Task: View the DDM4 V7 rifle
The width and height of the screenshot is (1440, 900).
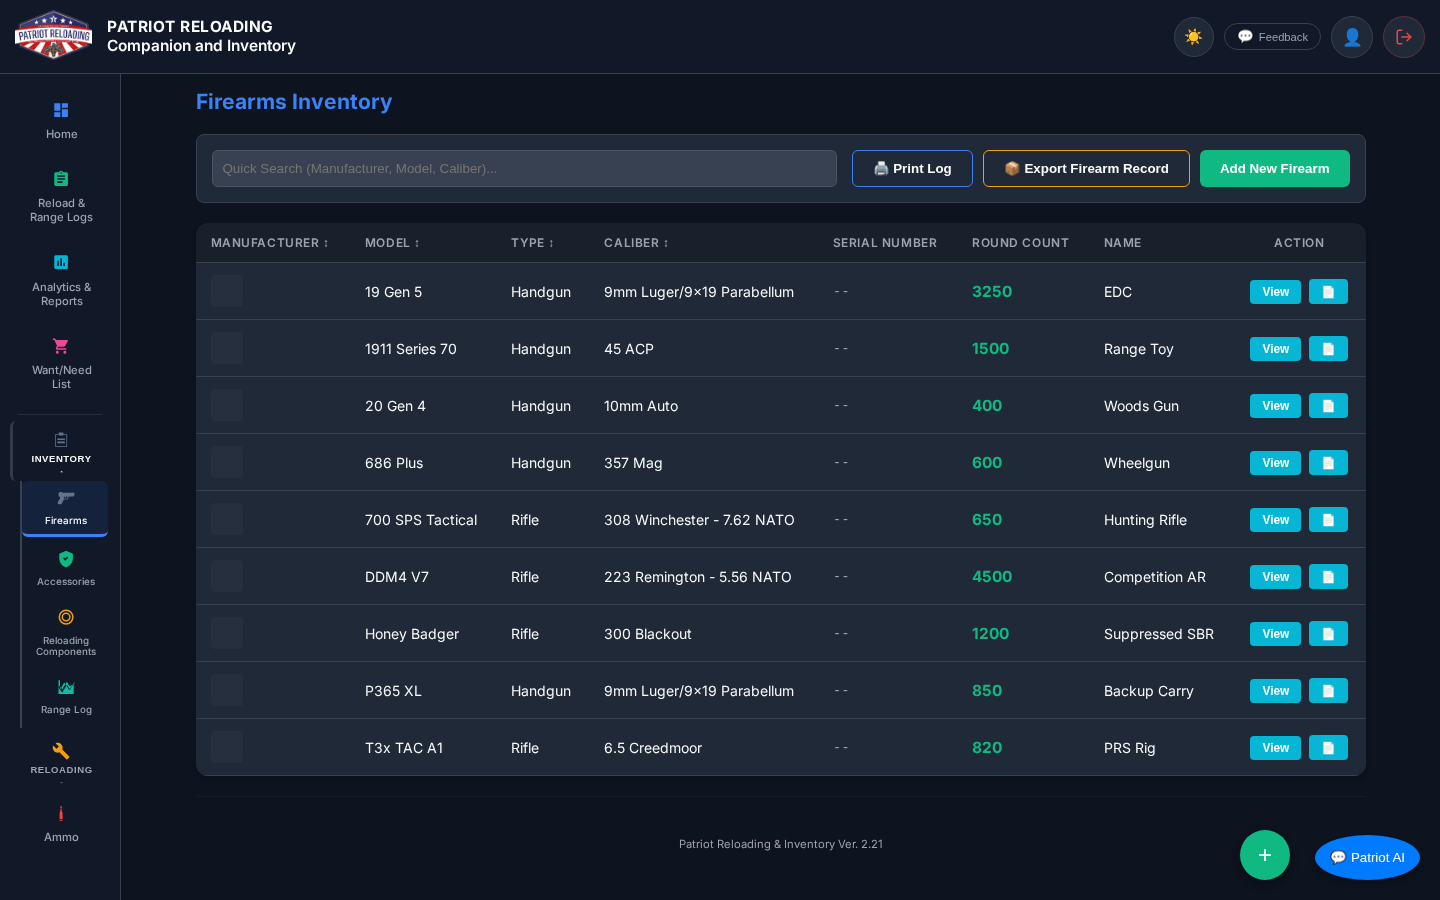Action: 1275,577
